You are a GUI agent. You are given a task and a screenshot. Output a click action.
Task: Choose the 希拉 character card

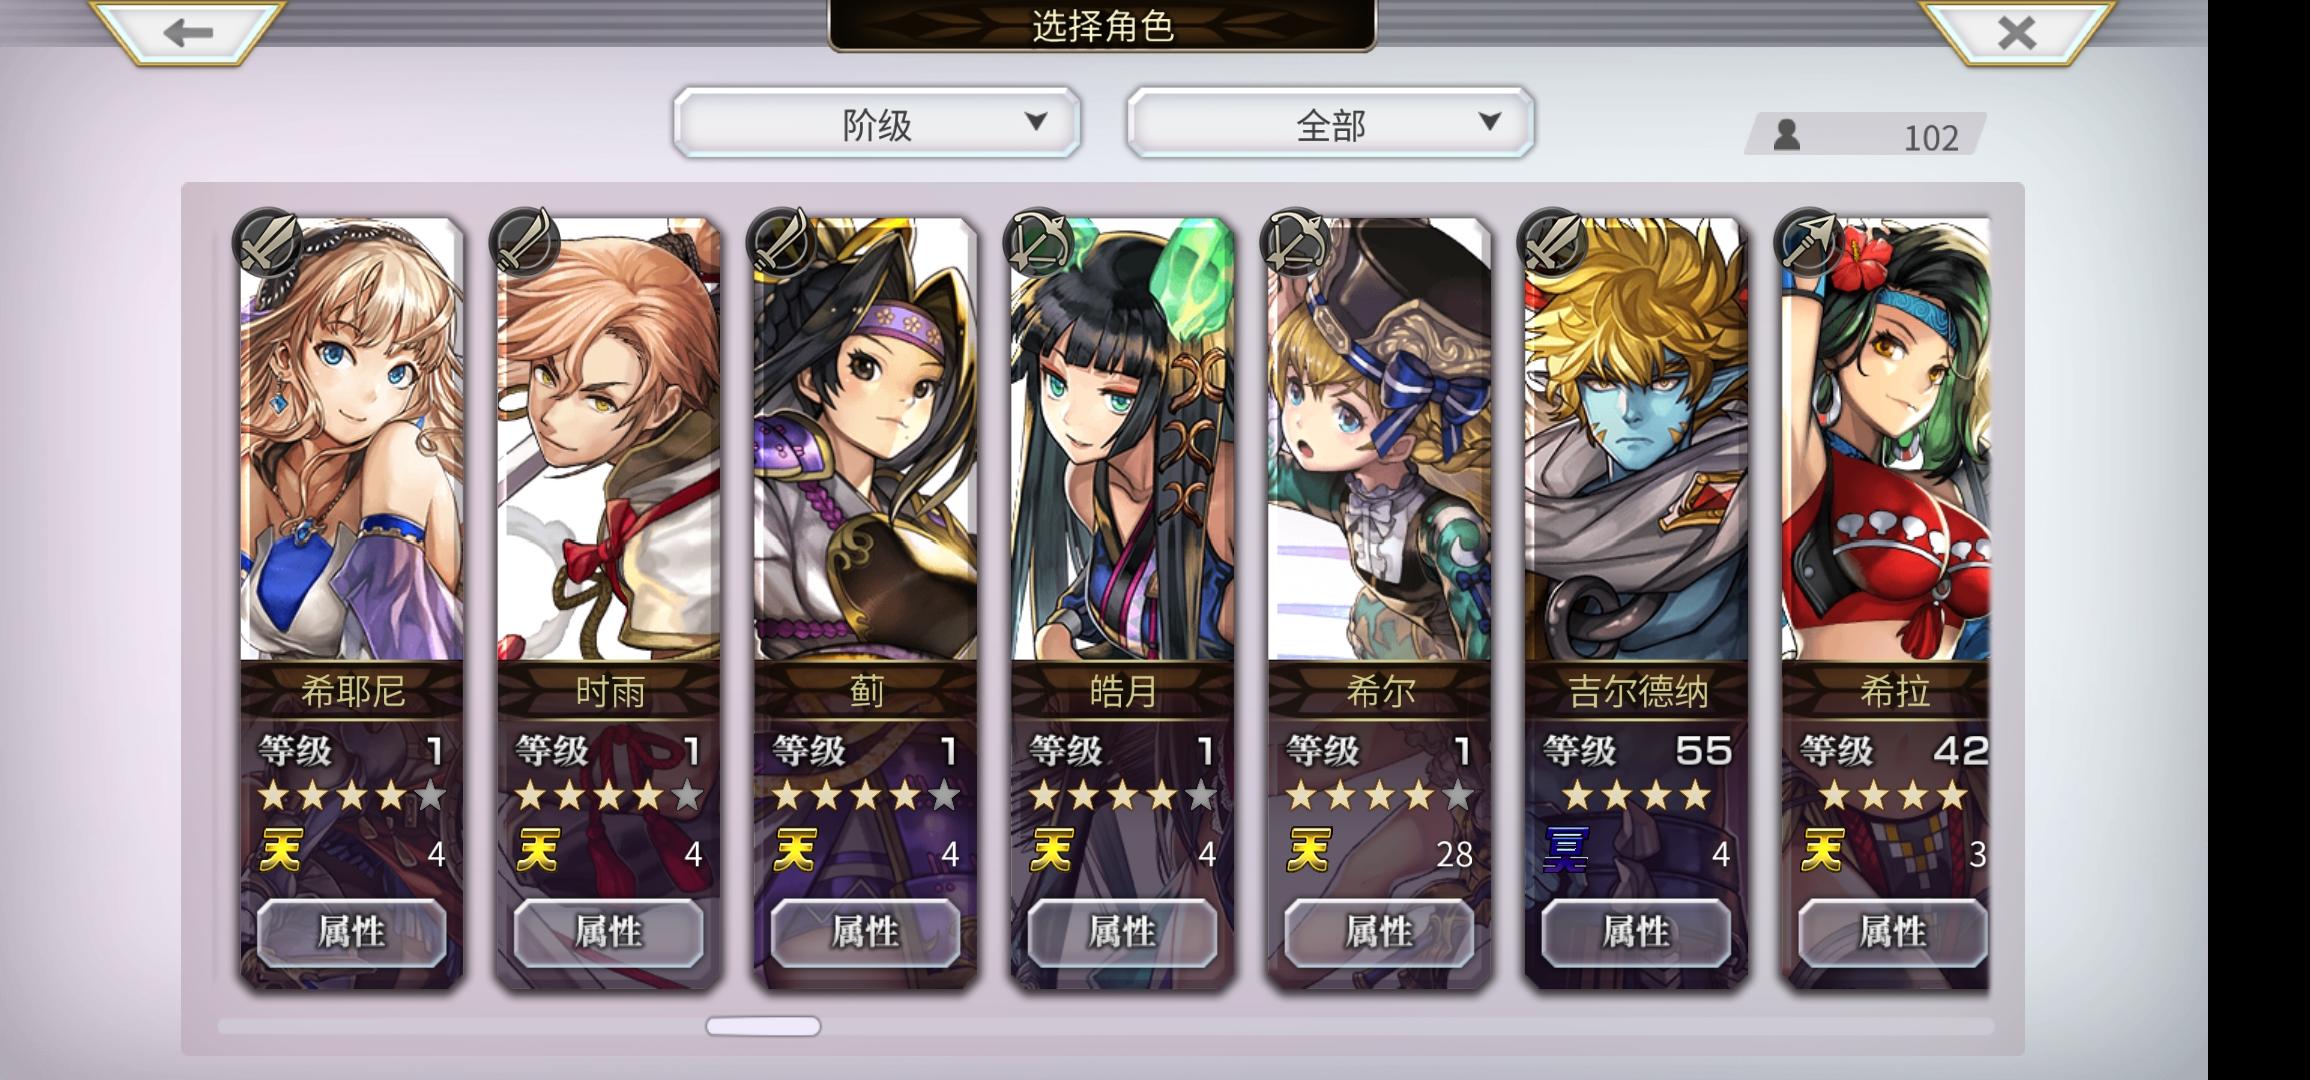click(x=1886, y=600)
